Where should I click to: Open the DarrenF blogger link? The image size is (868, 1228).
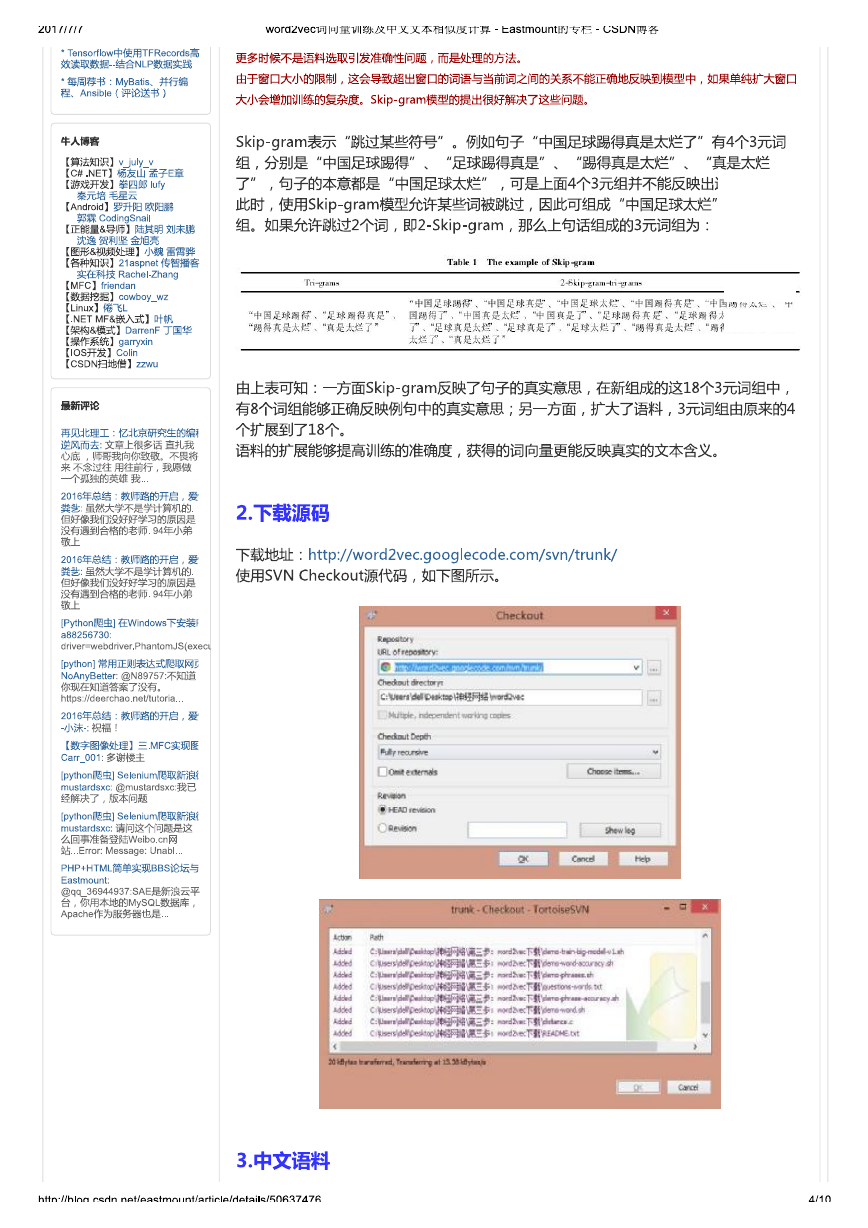pos(140,330)
